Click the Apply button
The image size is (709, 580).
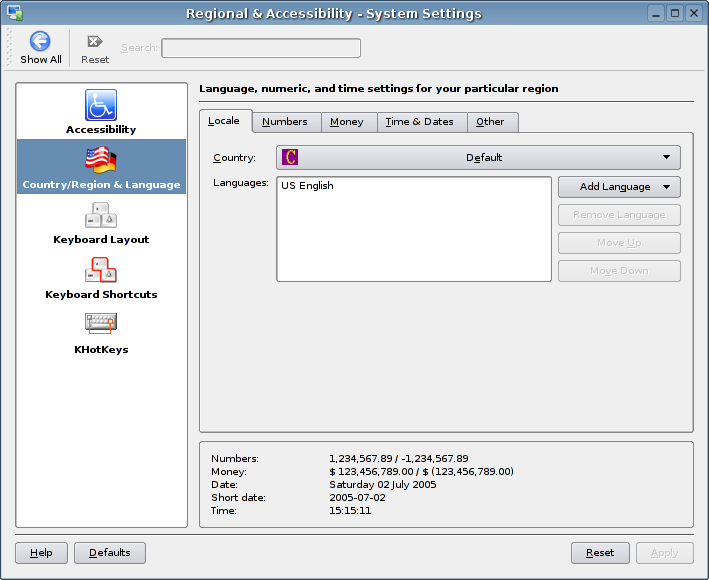click(x=665, y=553)
